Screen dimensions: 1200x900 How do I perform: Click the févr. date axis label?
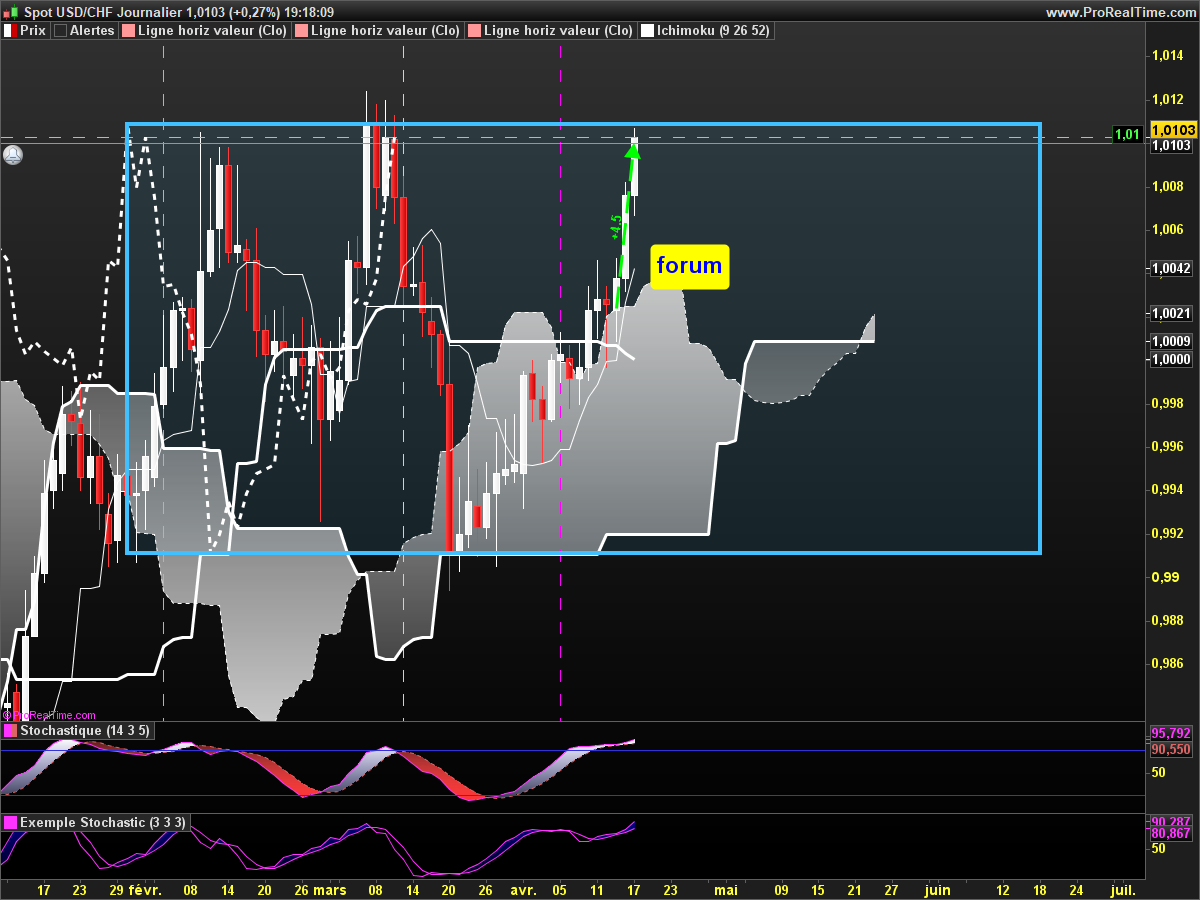pos(146,889)
